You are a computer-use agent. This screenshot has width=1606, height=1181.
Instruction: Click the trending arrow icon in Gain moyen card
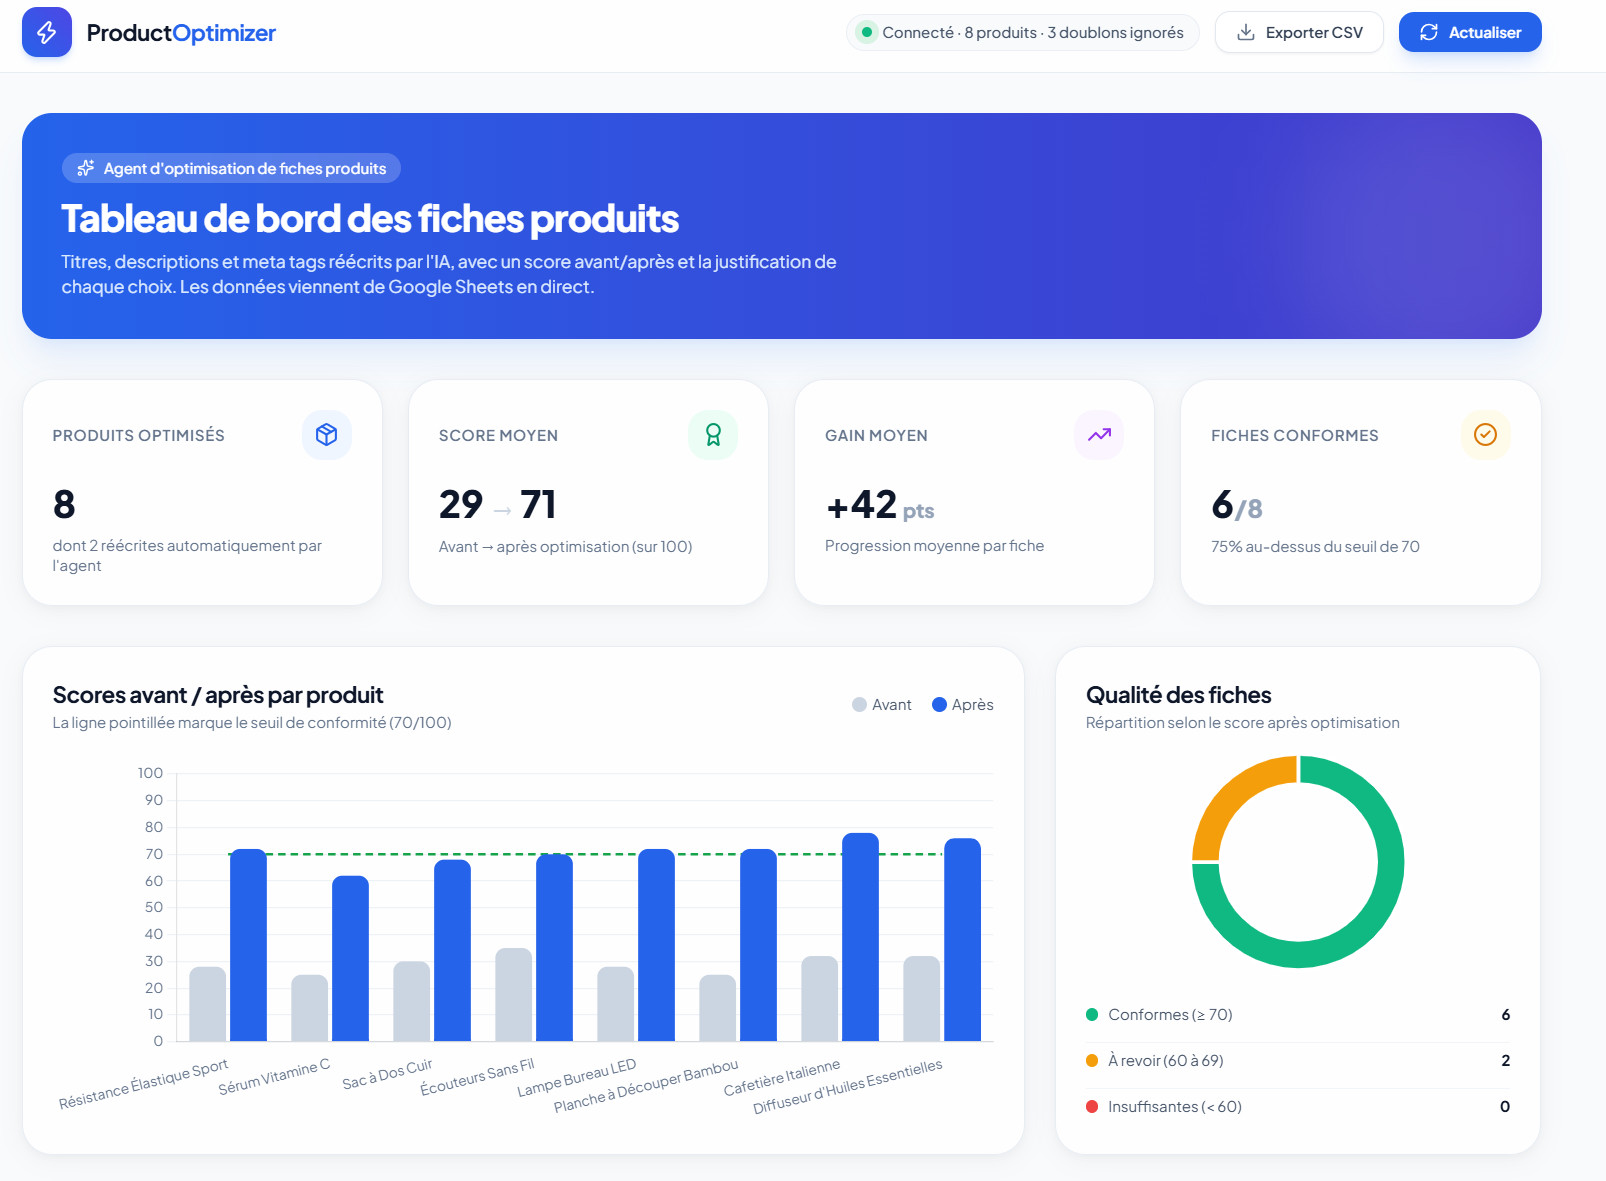tap(1099, 435)
